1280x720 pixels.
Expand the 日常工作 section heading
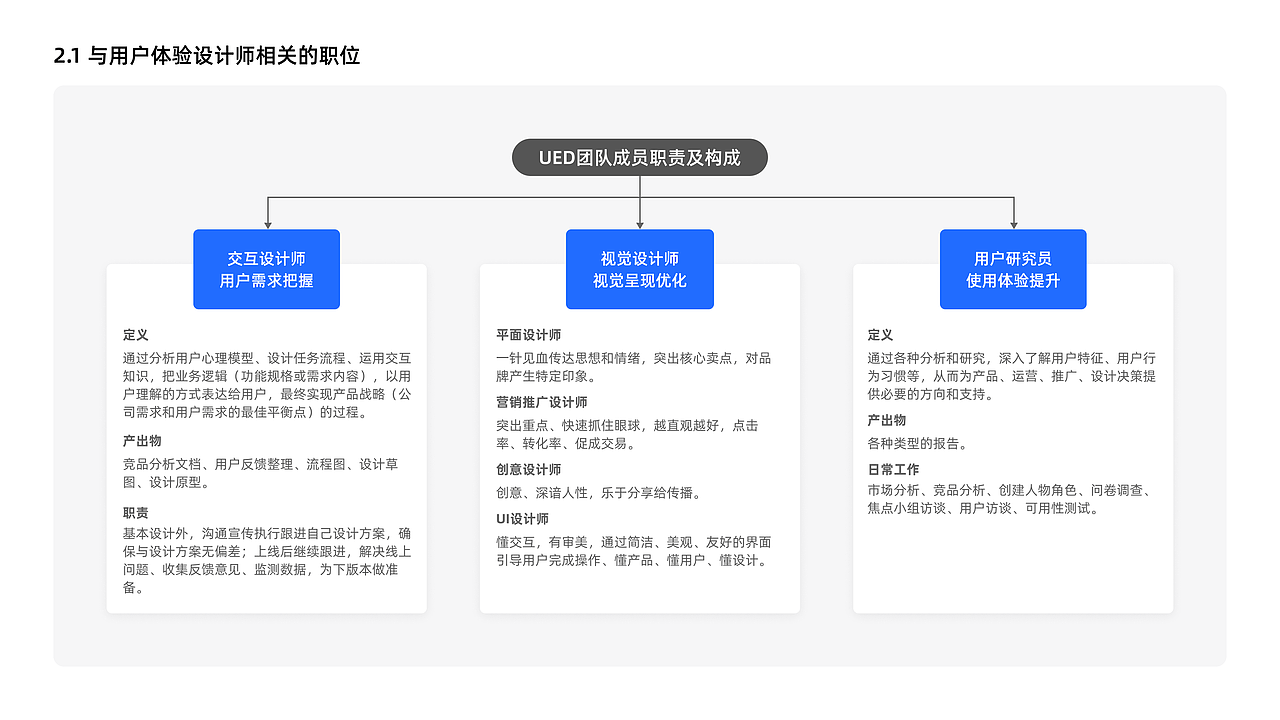(893, 468)
